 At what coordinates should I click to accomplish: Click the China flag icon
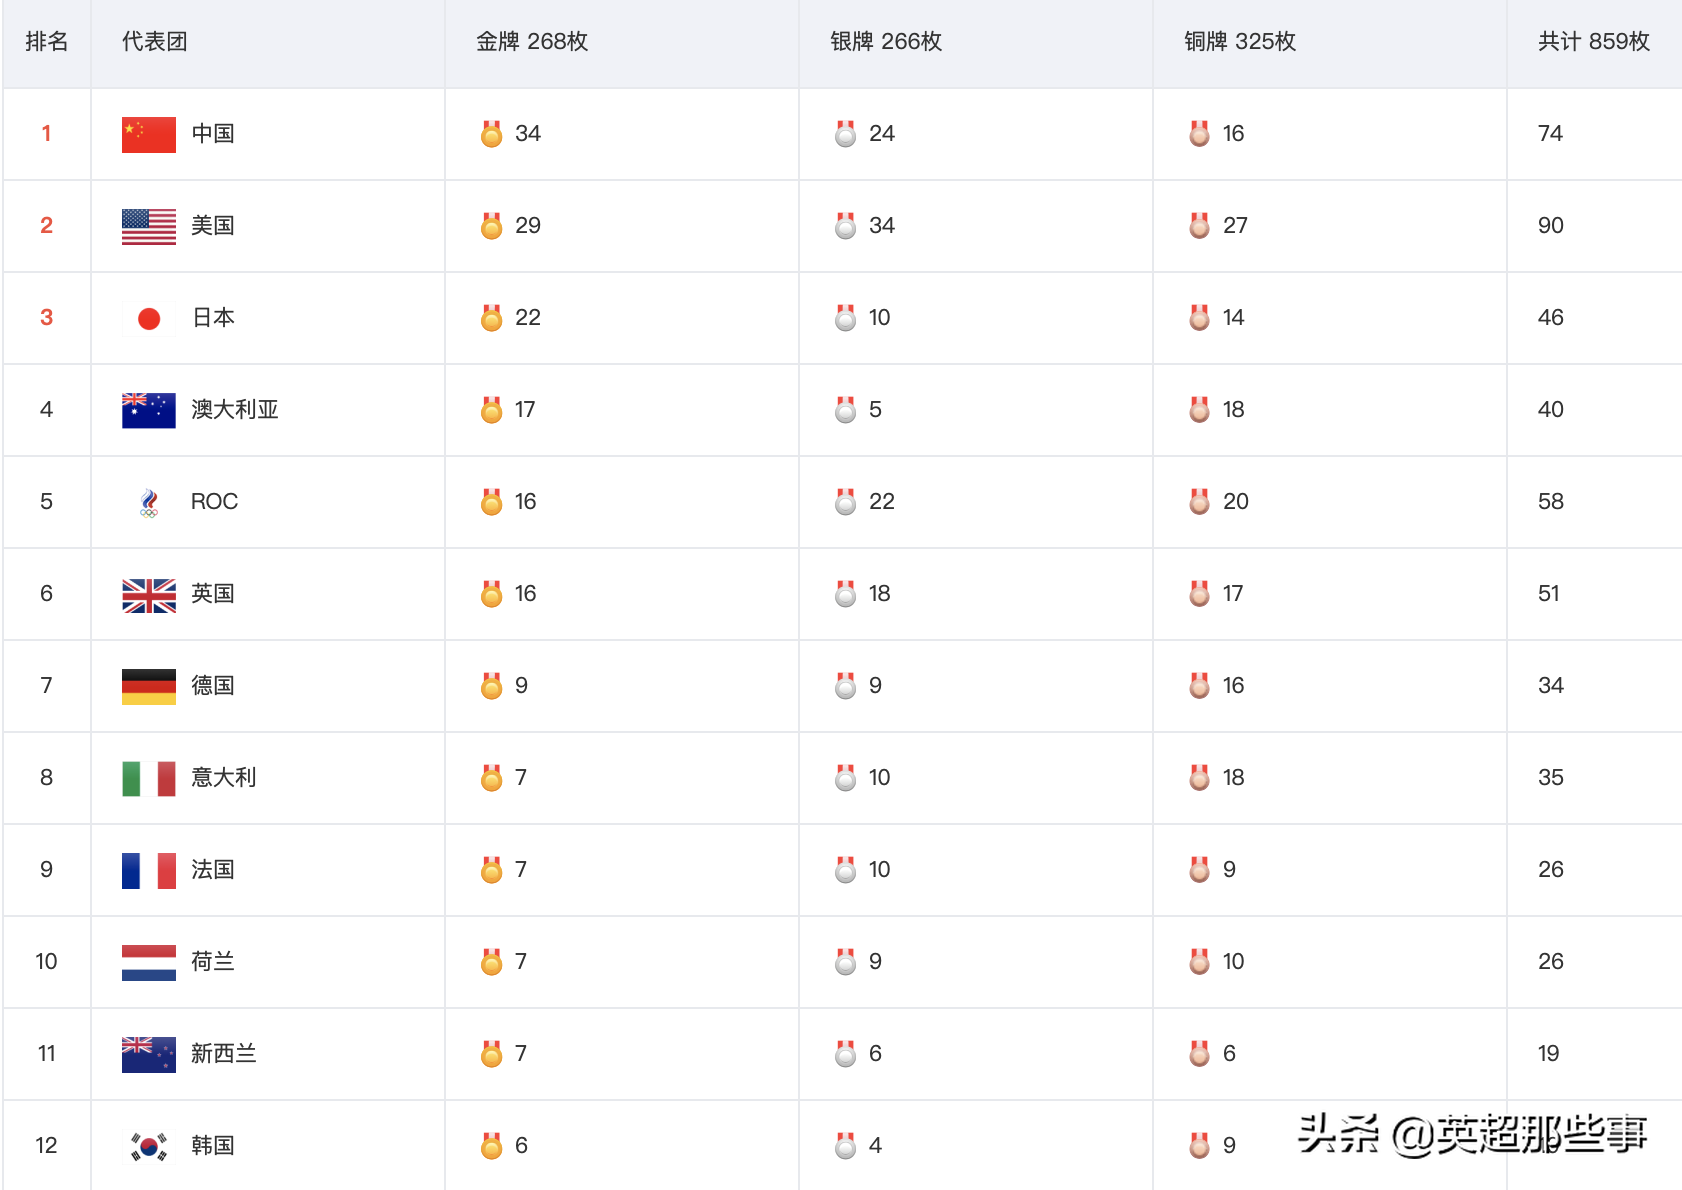pos(148,134)
